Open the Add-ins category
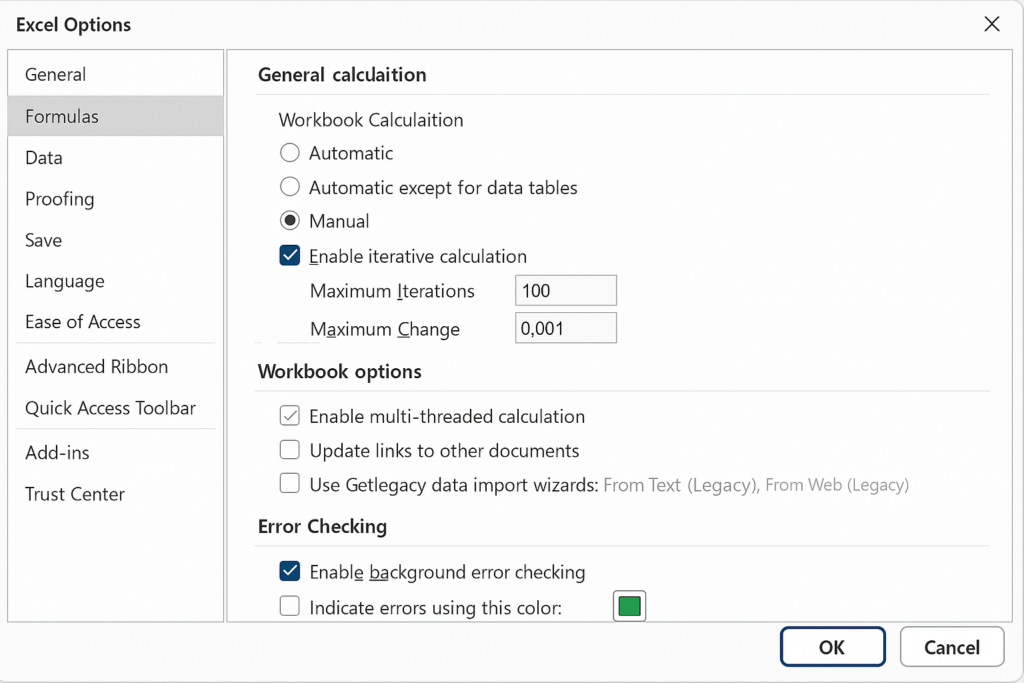 click(x=57, y=453)
